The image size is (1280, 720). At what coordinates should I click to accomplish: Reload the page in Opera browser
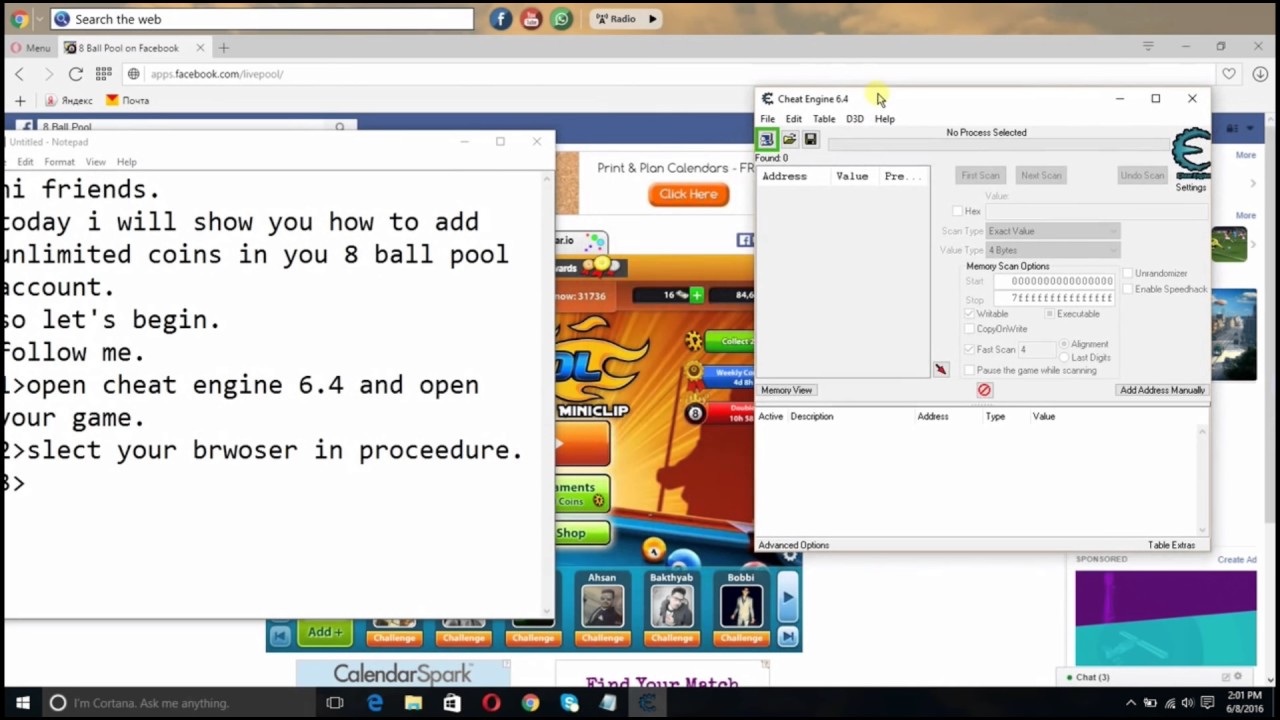click(x=75, y=74)
